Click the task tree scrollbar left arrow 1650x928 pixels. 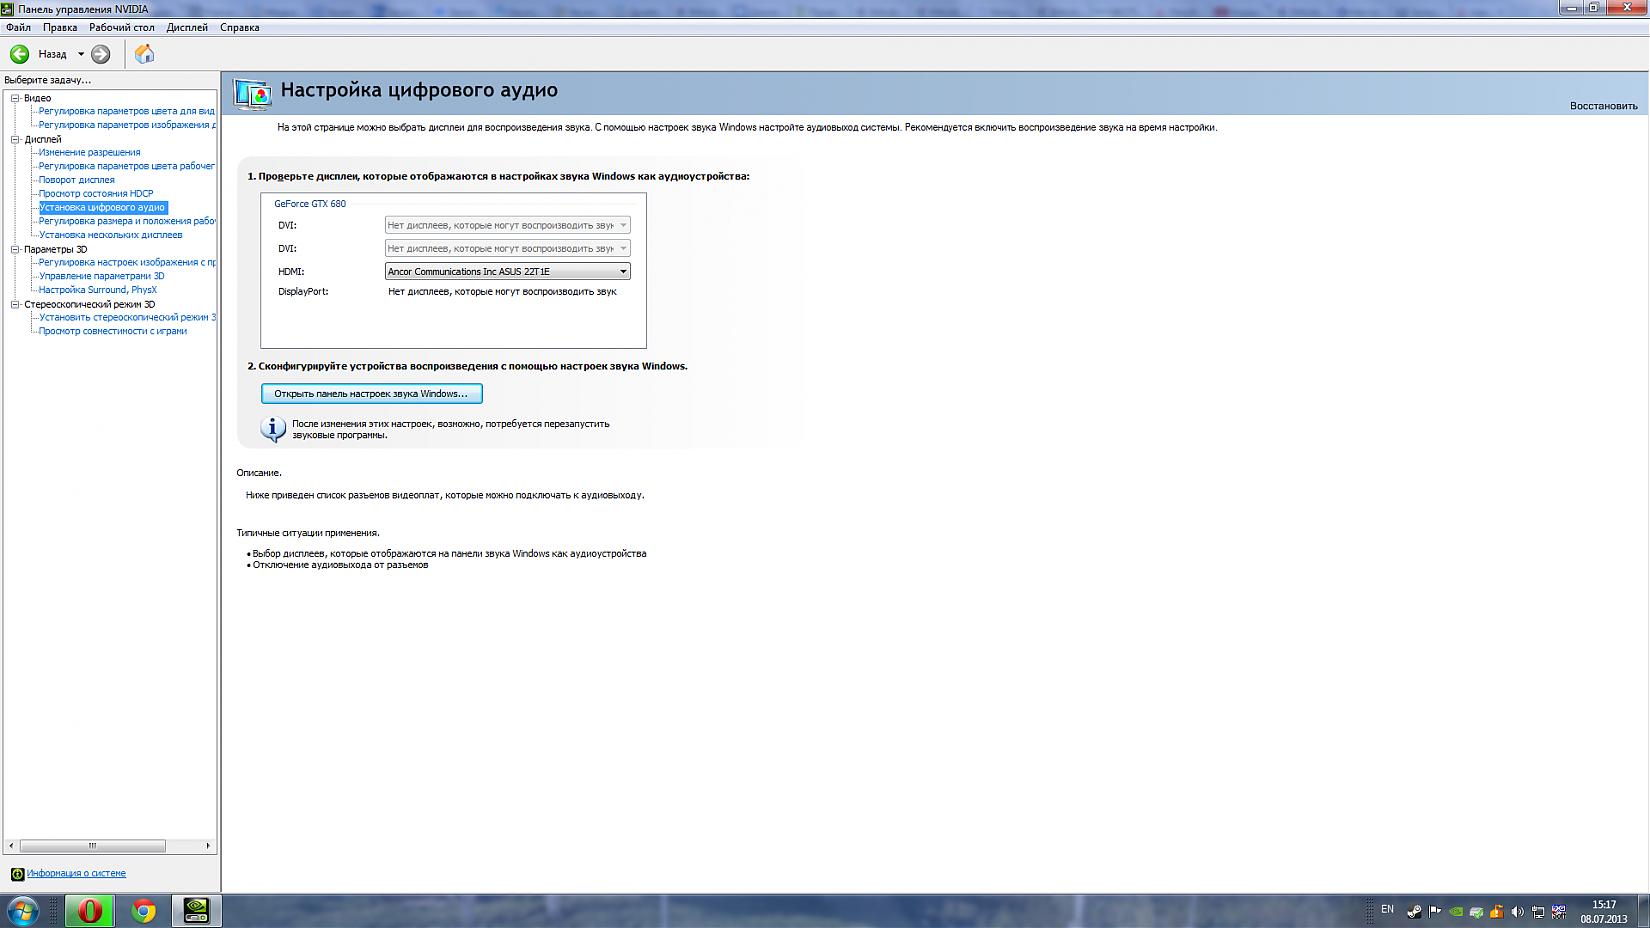coord(12,846)
